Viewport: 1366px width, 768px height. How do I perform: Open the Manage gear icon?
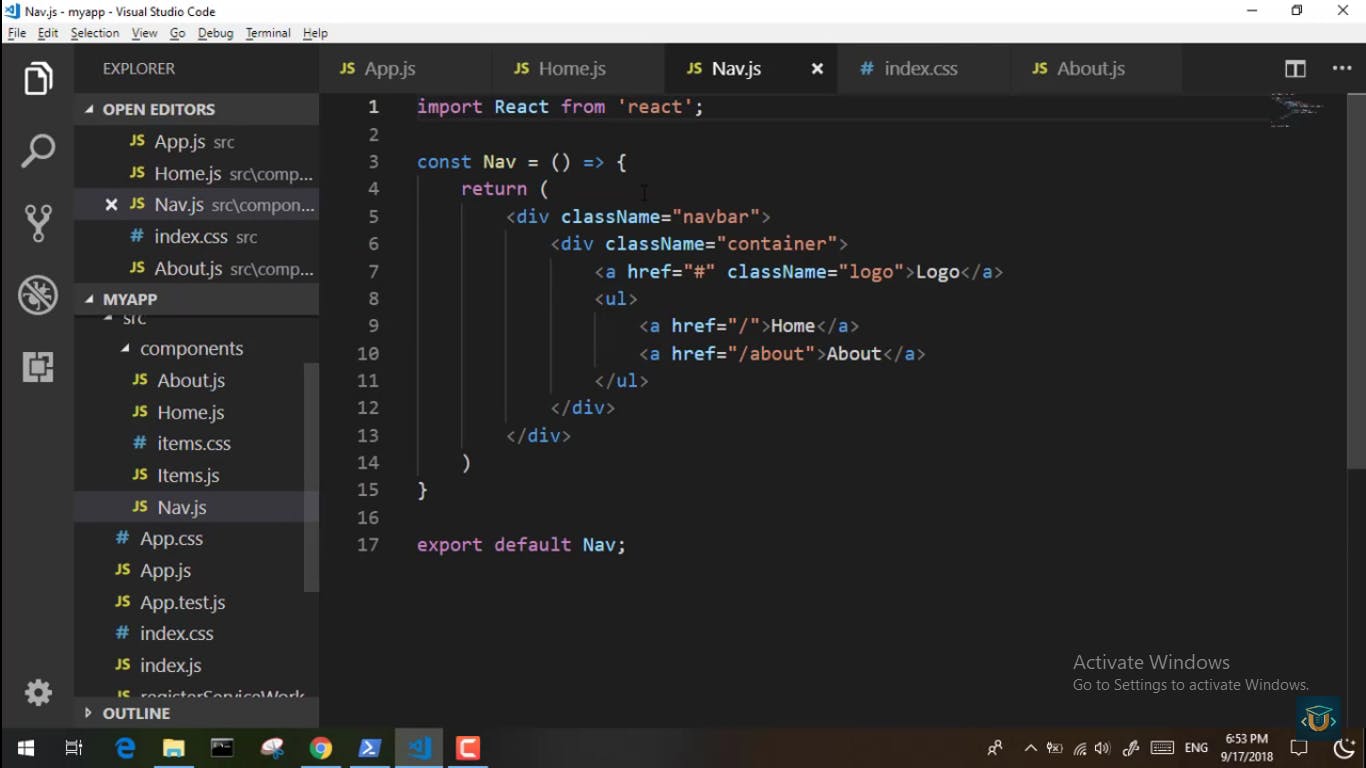point(38,692)
